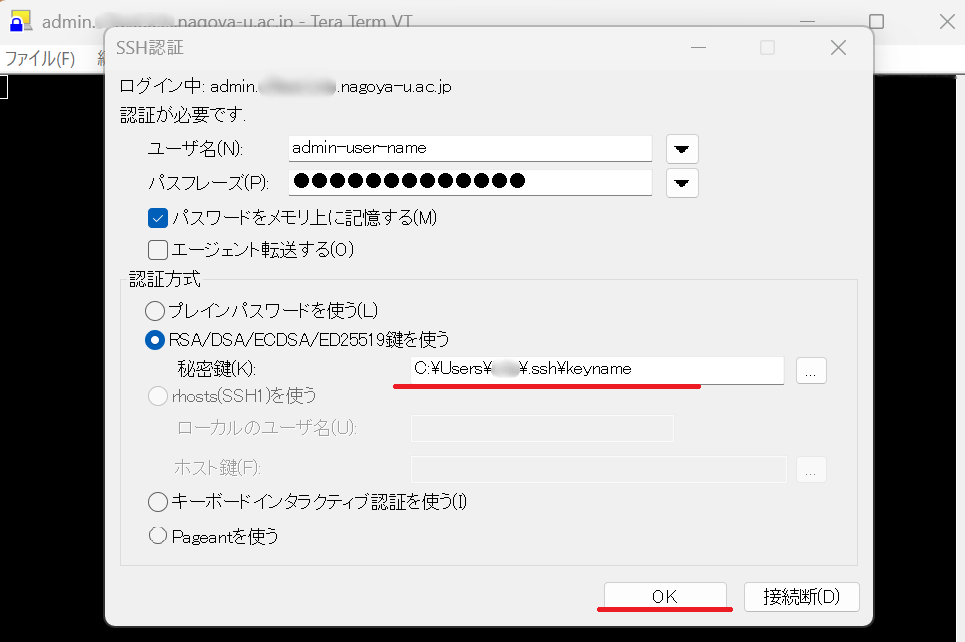This screenshot has height=642, width=965.
Task: Close the Tera Term main window
Action: coord(947,22)
